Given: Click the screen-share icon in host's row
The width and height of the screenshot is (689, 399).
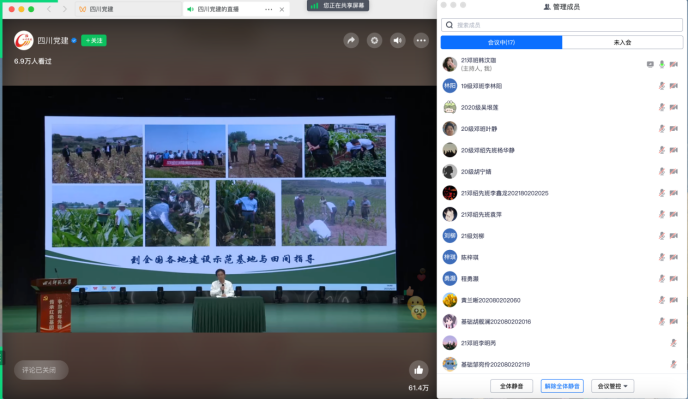Looking at the screenshot, I should tap(650, 64).
